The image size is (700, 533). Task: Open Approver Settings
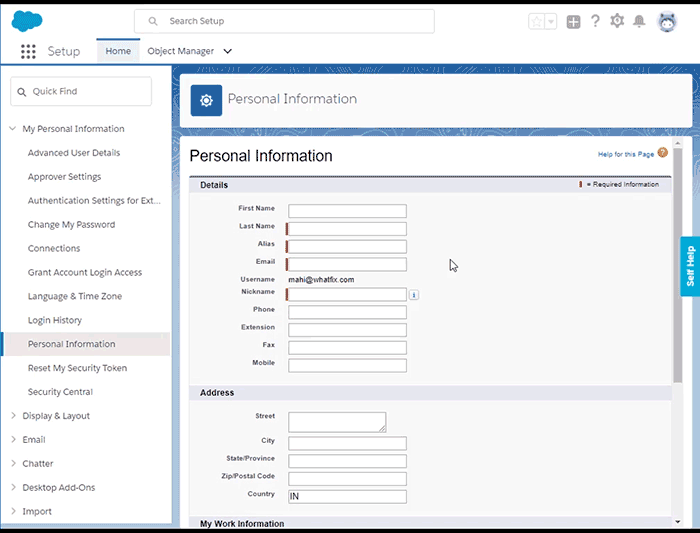click(64, 177)
